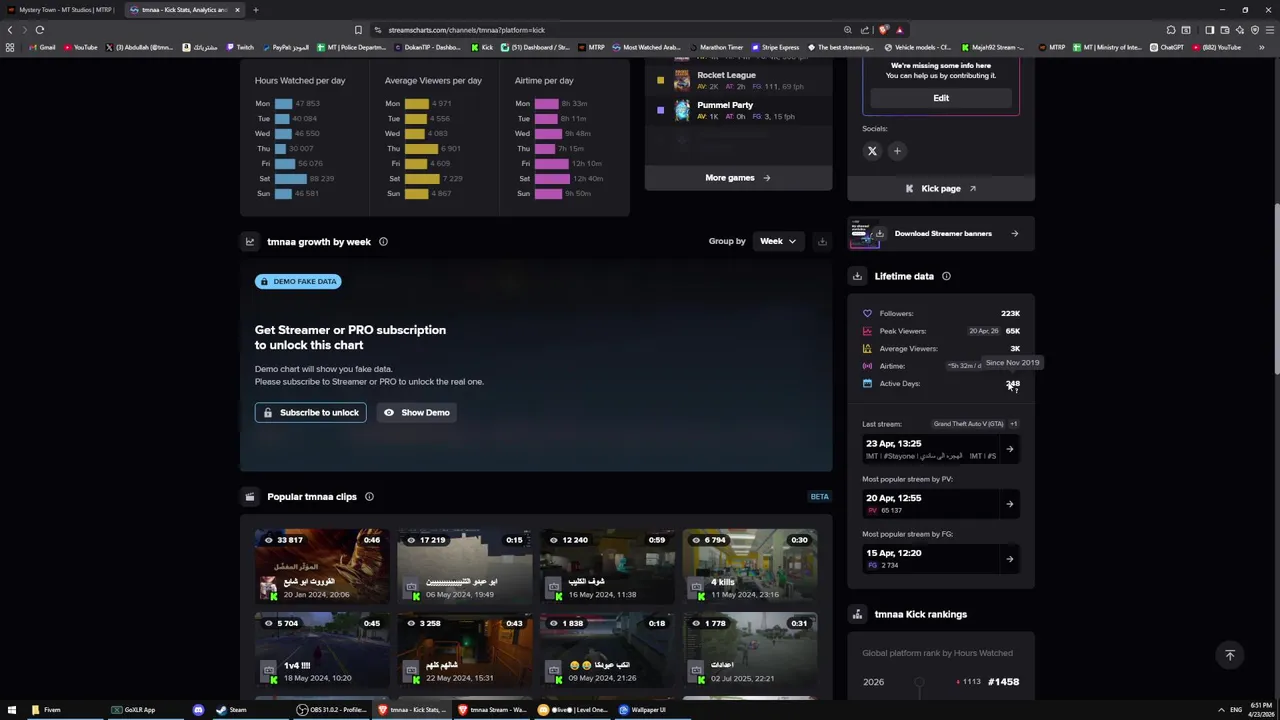This screenshot has width=1280, height=720.
Task: Play clip with 6 794 views, 4 kills
Action: [750, 567]
